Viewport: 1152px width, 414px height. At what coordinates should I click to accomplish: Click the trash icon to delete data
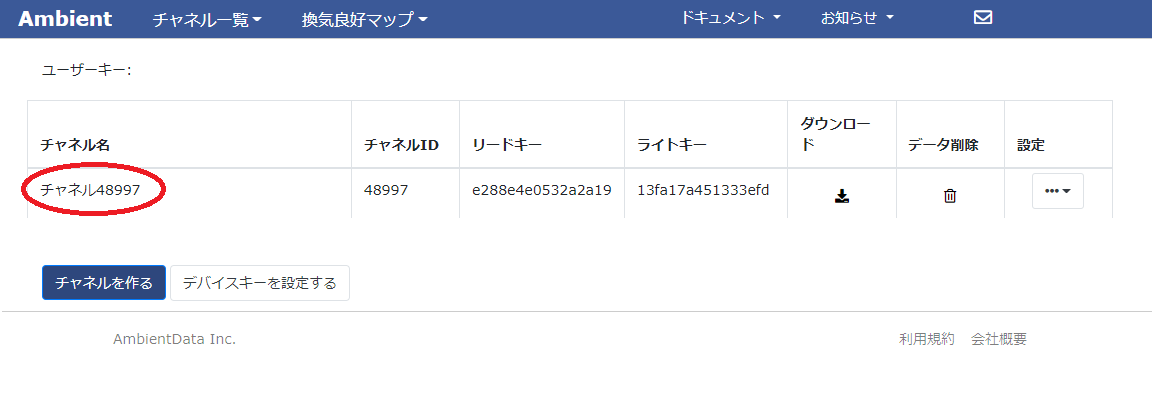point(950,196)
